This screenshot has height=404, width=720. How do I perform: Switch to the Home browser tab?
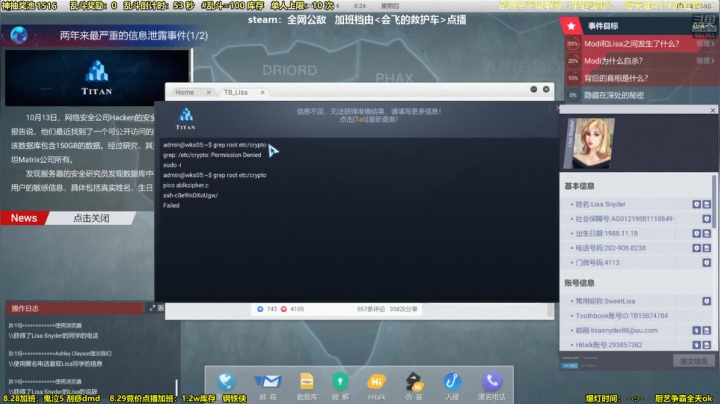point(185,92)
